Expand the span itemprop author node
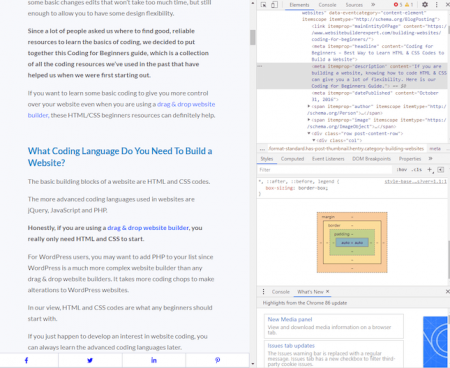Viewport: 450px width, 368px height. pos(309,106)
